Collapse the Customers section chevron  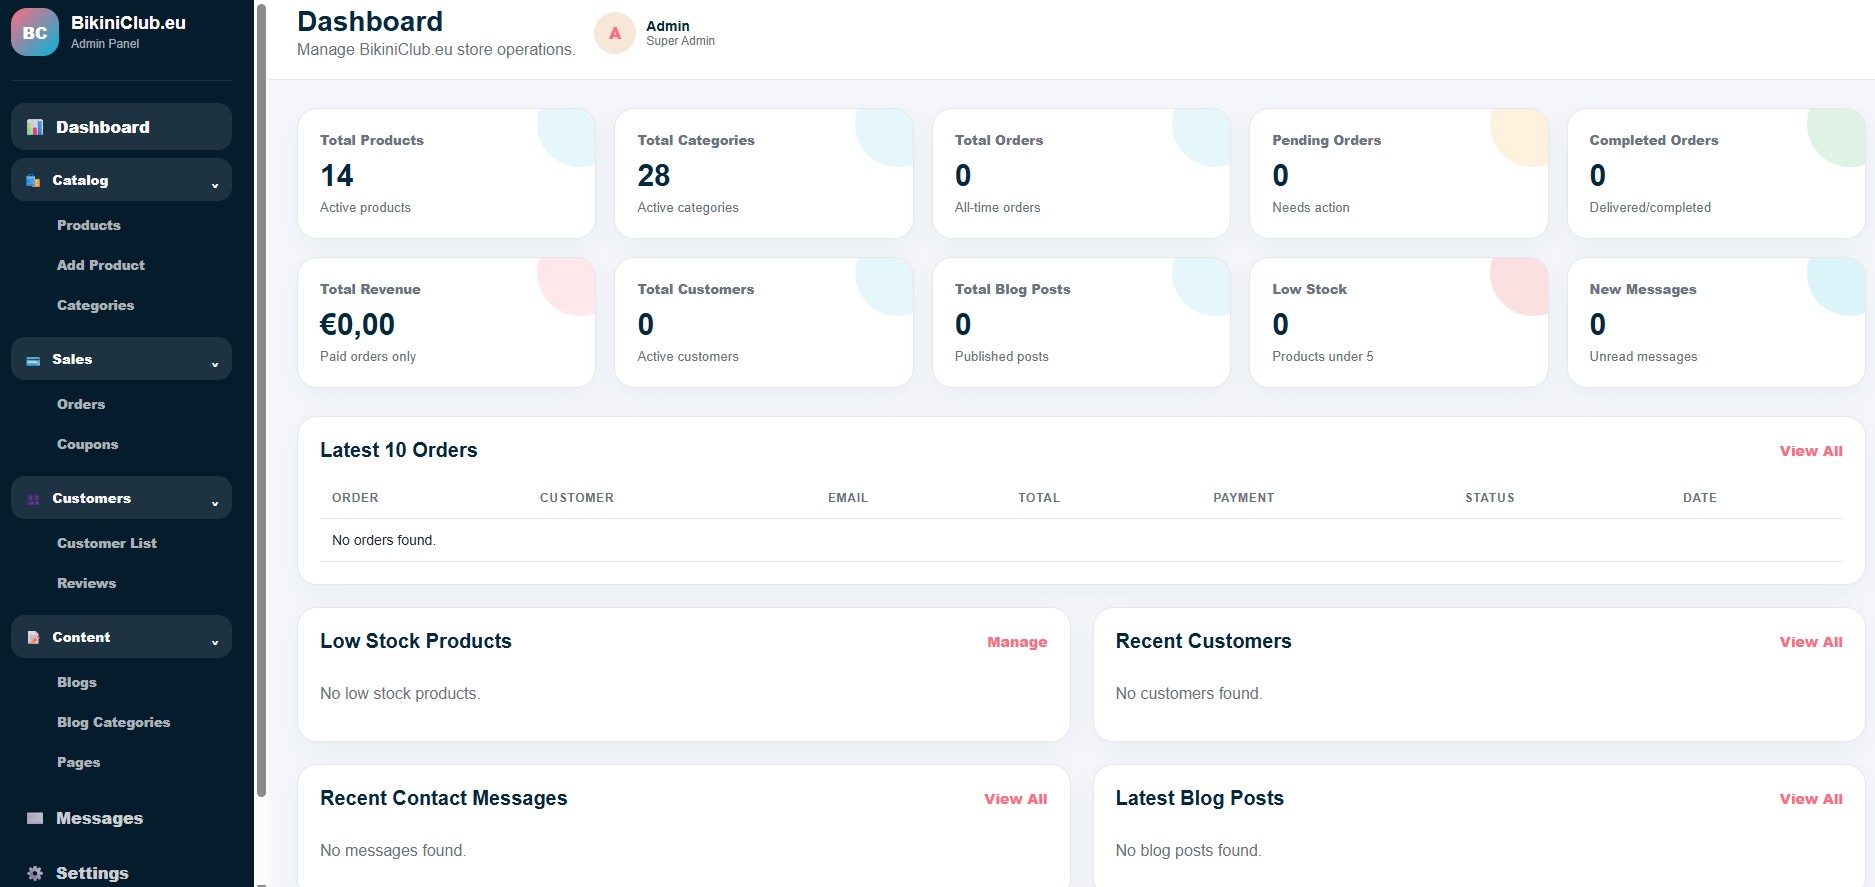[x=215, y=502]
